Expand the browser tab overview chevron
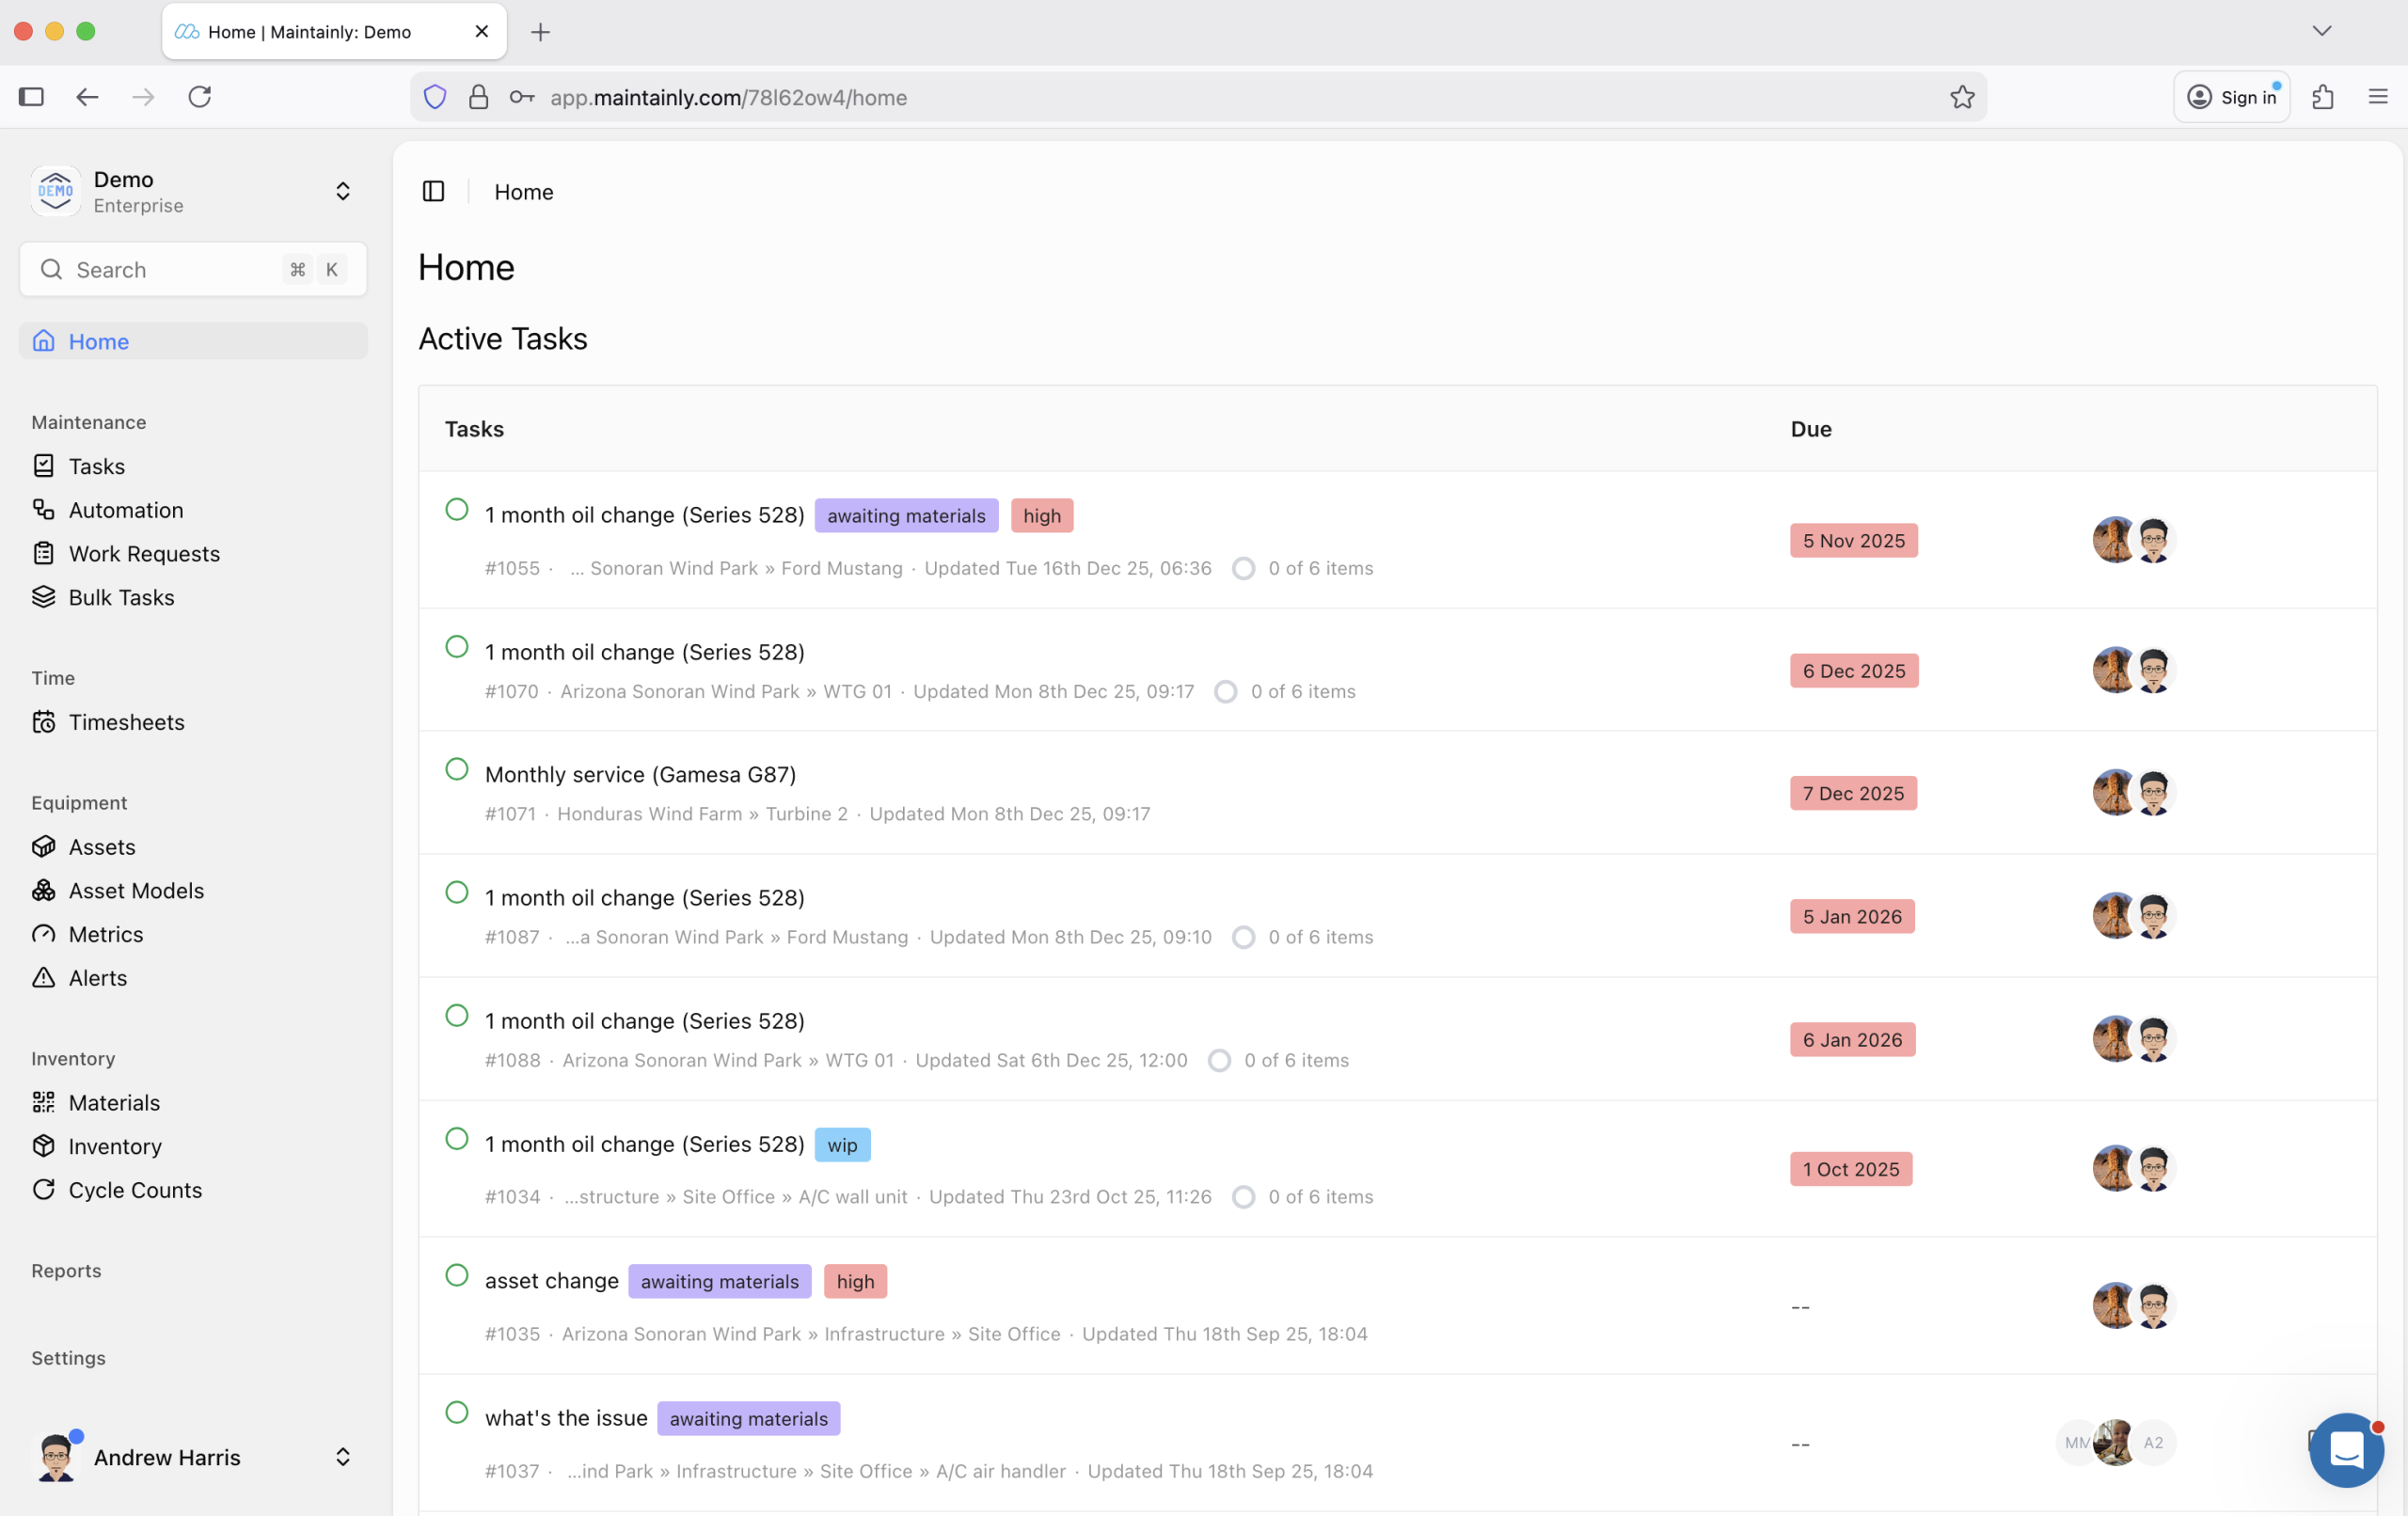Screen dimensions: 2408x1516 [x=2322, y=31]
